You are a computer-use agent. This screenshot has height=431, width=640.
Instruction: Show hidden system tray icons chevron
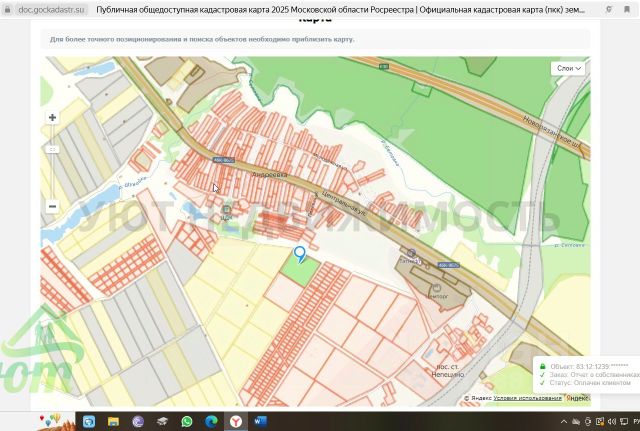pos(564,422)
